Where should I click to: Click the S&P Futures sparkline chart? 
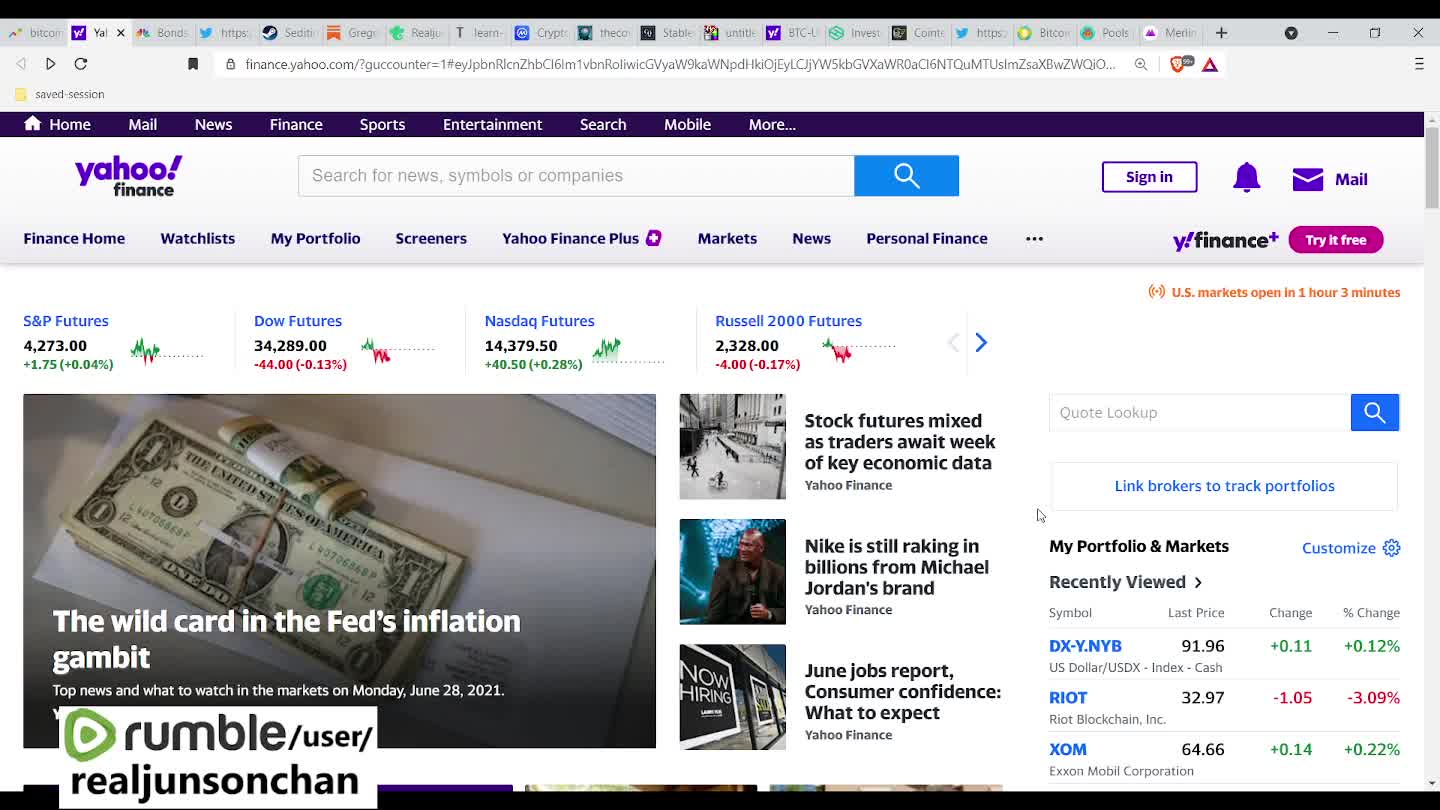click(167, 351)
